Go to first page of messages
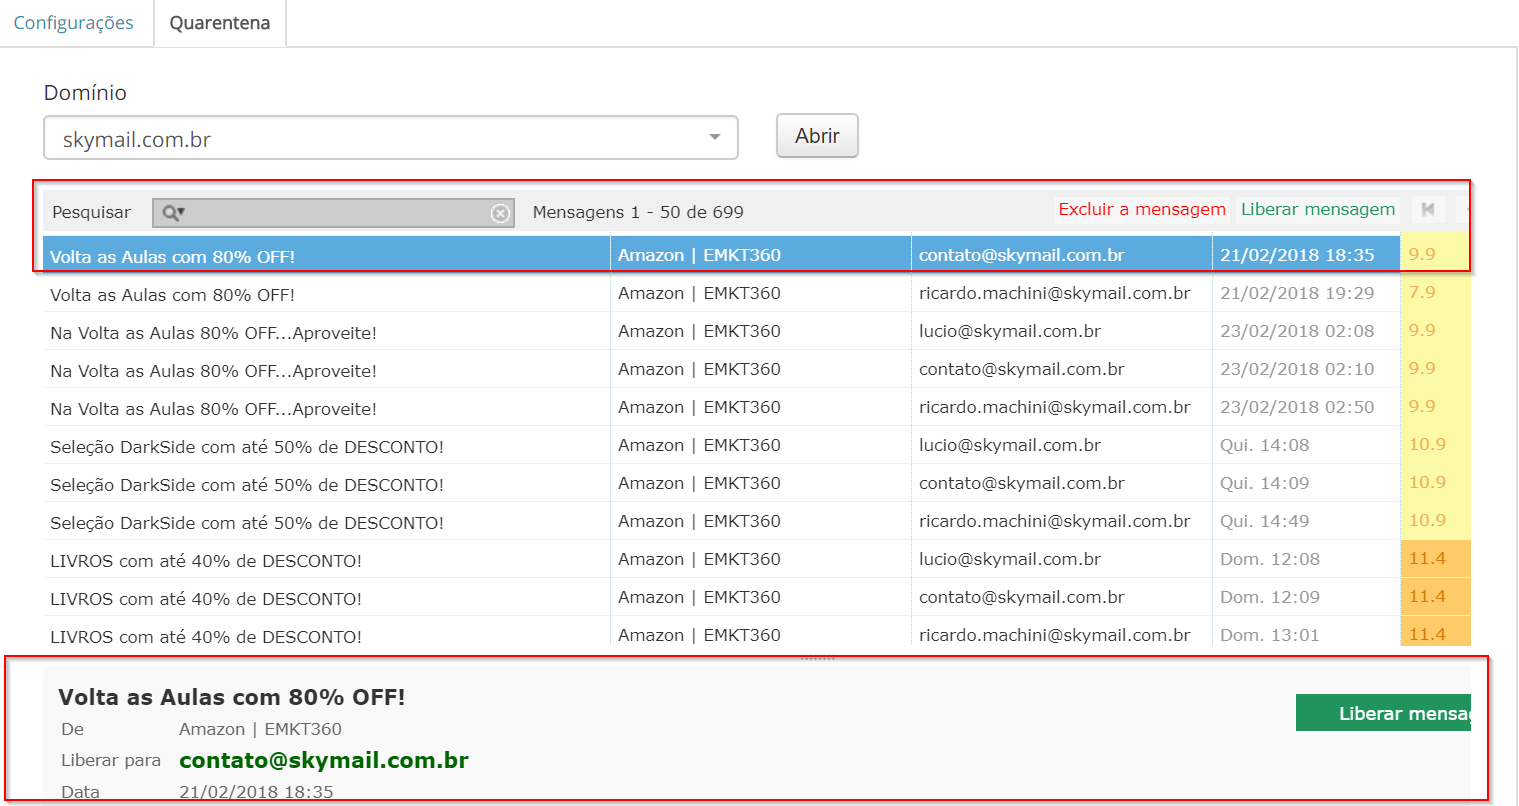The height and width of the screenshot is (806, 1519). (1428, 209)
